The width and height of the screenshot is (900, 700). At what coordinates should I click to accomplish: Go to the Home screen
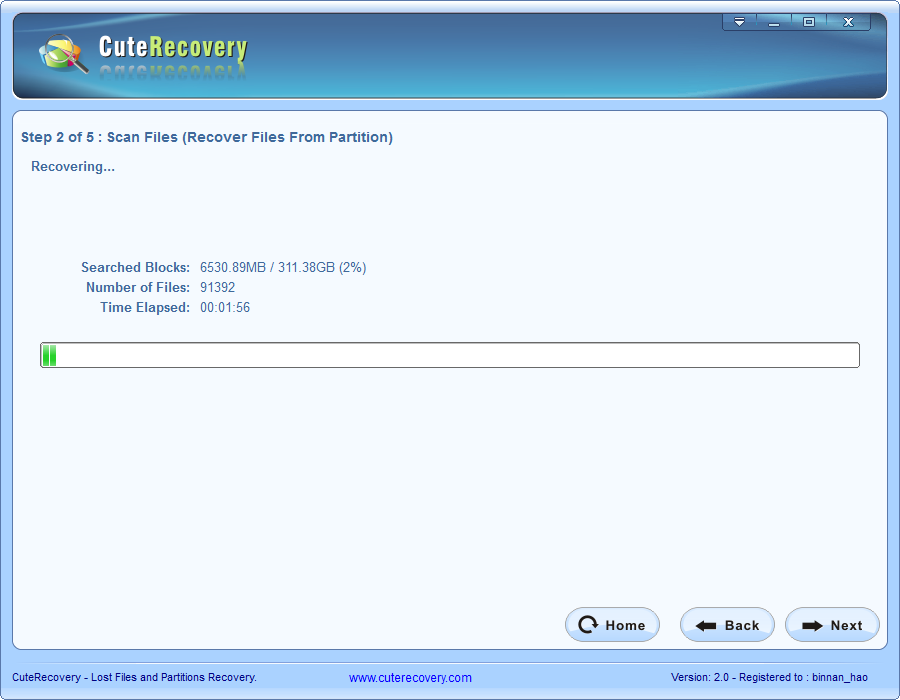(x=612, y=625)
